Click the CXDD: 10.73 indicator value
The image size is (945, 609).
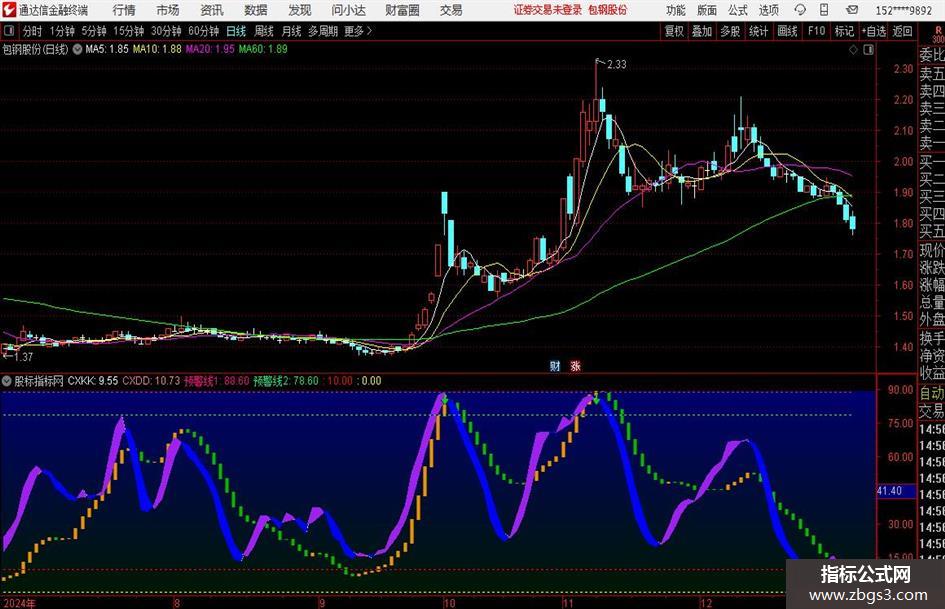(151, 381)
